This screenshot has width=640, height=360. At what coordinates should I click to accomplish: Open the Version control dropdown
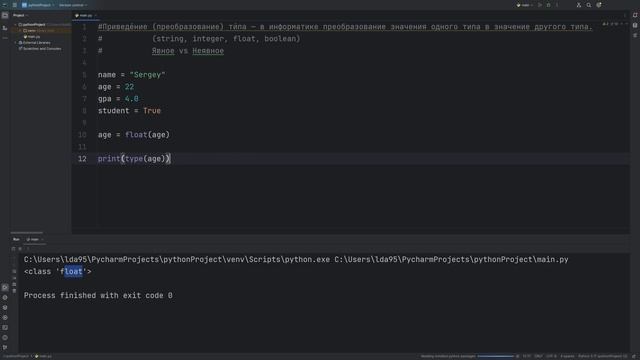pos(73,5)
